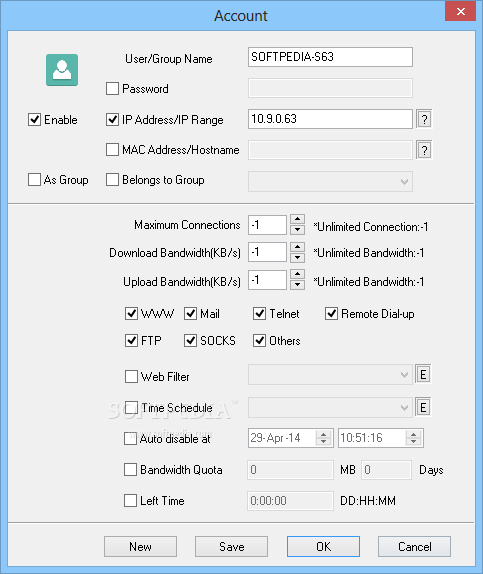Screen dimensions: 483x574
Task: Click the IP Address field showing 10.9.0.63
Action: pyautogui.click(x=330, y=119)
